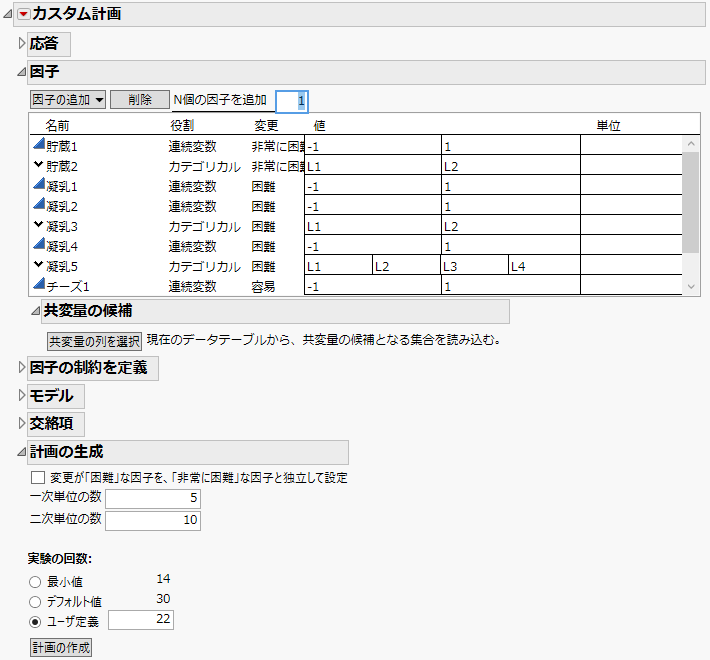Click the categorical icon beside 凝乳3
The width and height of the screenshot is (710, 660).
click(x=39, y=224)
